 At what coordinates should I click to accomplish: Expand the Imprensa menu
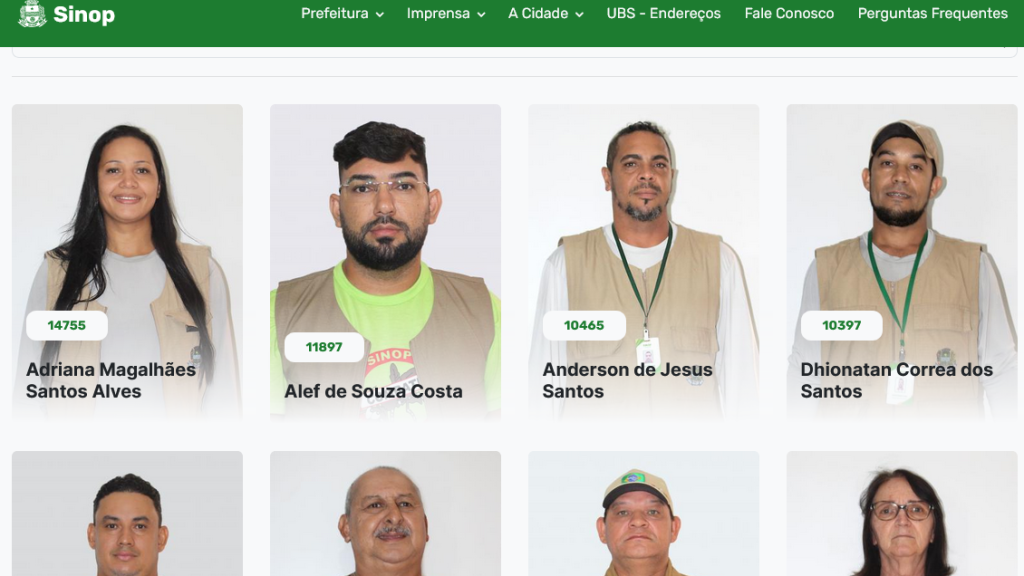point(445,14)
